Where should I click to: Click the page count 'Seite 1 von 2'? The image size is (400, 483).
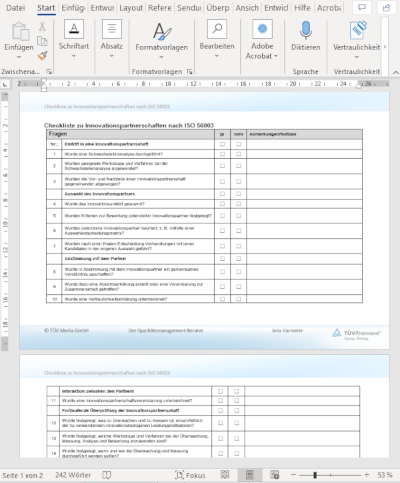(22, 475)
